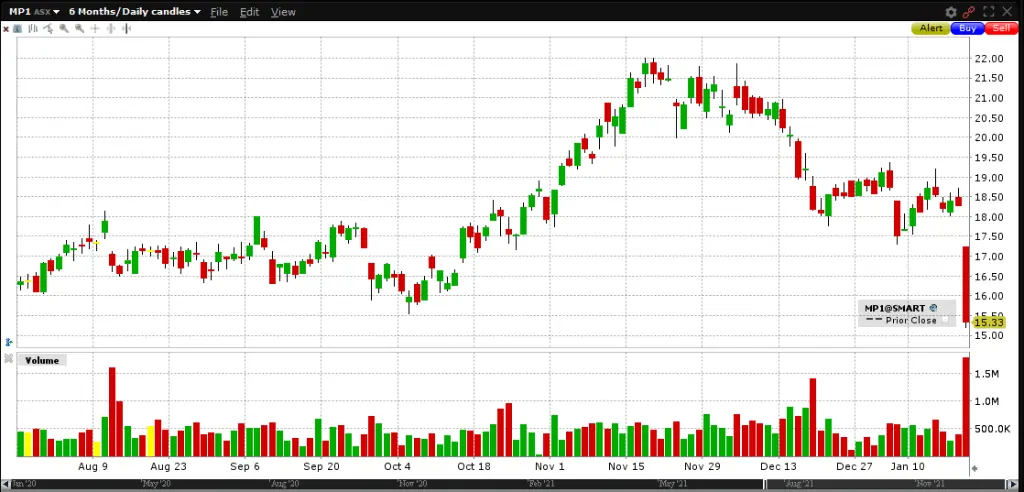Select the crosshair cursor tool
1024x492 pixels.
click(96, 29)
